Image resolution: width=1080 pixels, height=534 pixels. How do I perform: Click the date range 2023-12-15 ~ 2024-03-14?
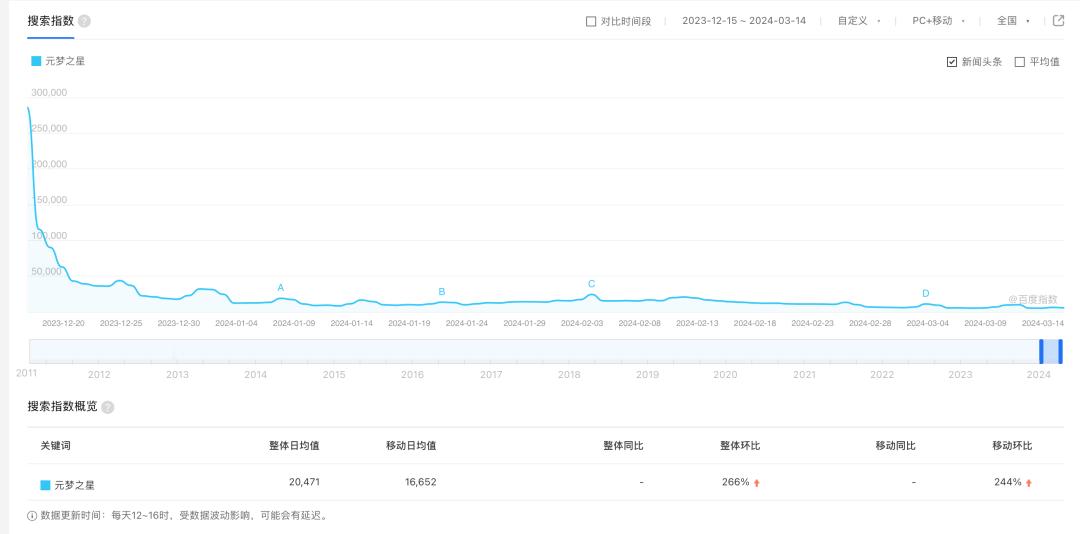(x=743, y=21)
